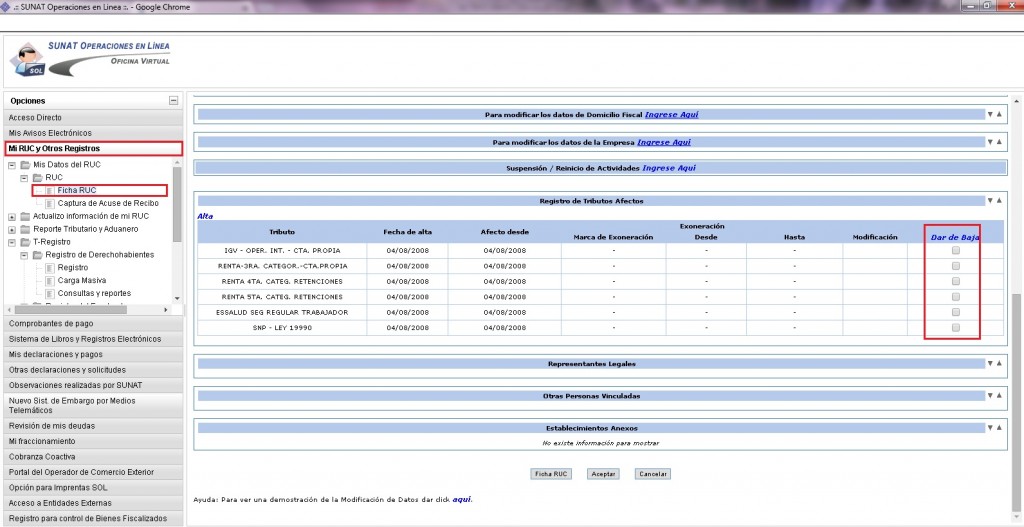Click the Actualizo información de mi RUC folder icon

click(25, 216)
